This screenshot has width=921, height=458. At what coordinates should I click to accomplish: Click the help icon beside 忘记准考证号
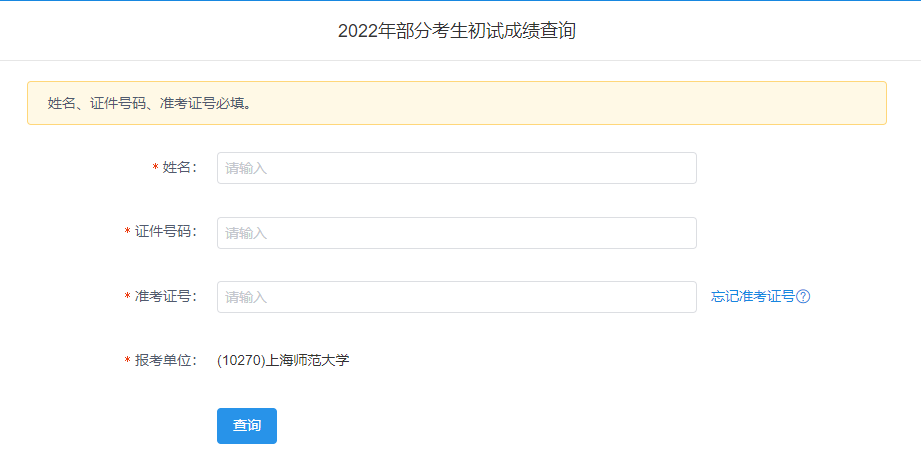(803, 296)
